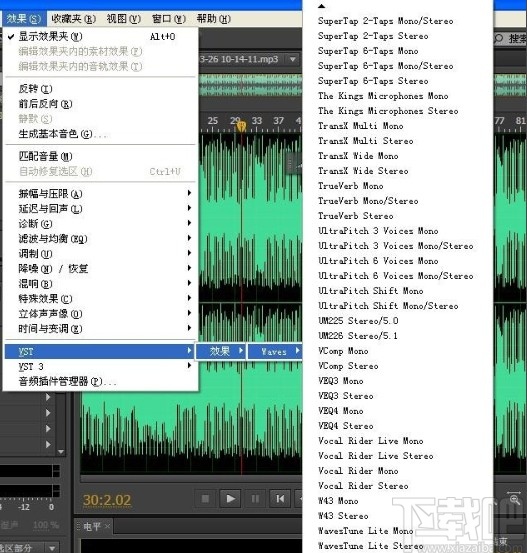Viewport: 527px width, 553px height.
Task: Select UltraPitch 6 Voices Mono/Stereo
Action: (395, 276)
